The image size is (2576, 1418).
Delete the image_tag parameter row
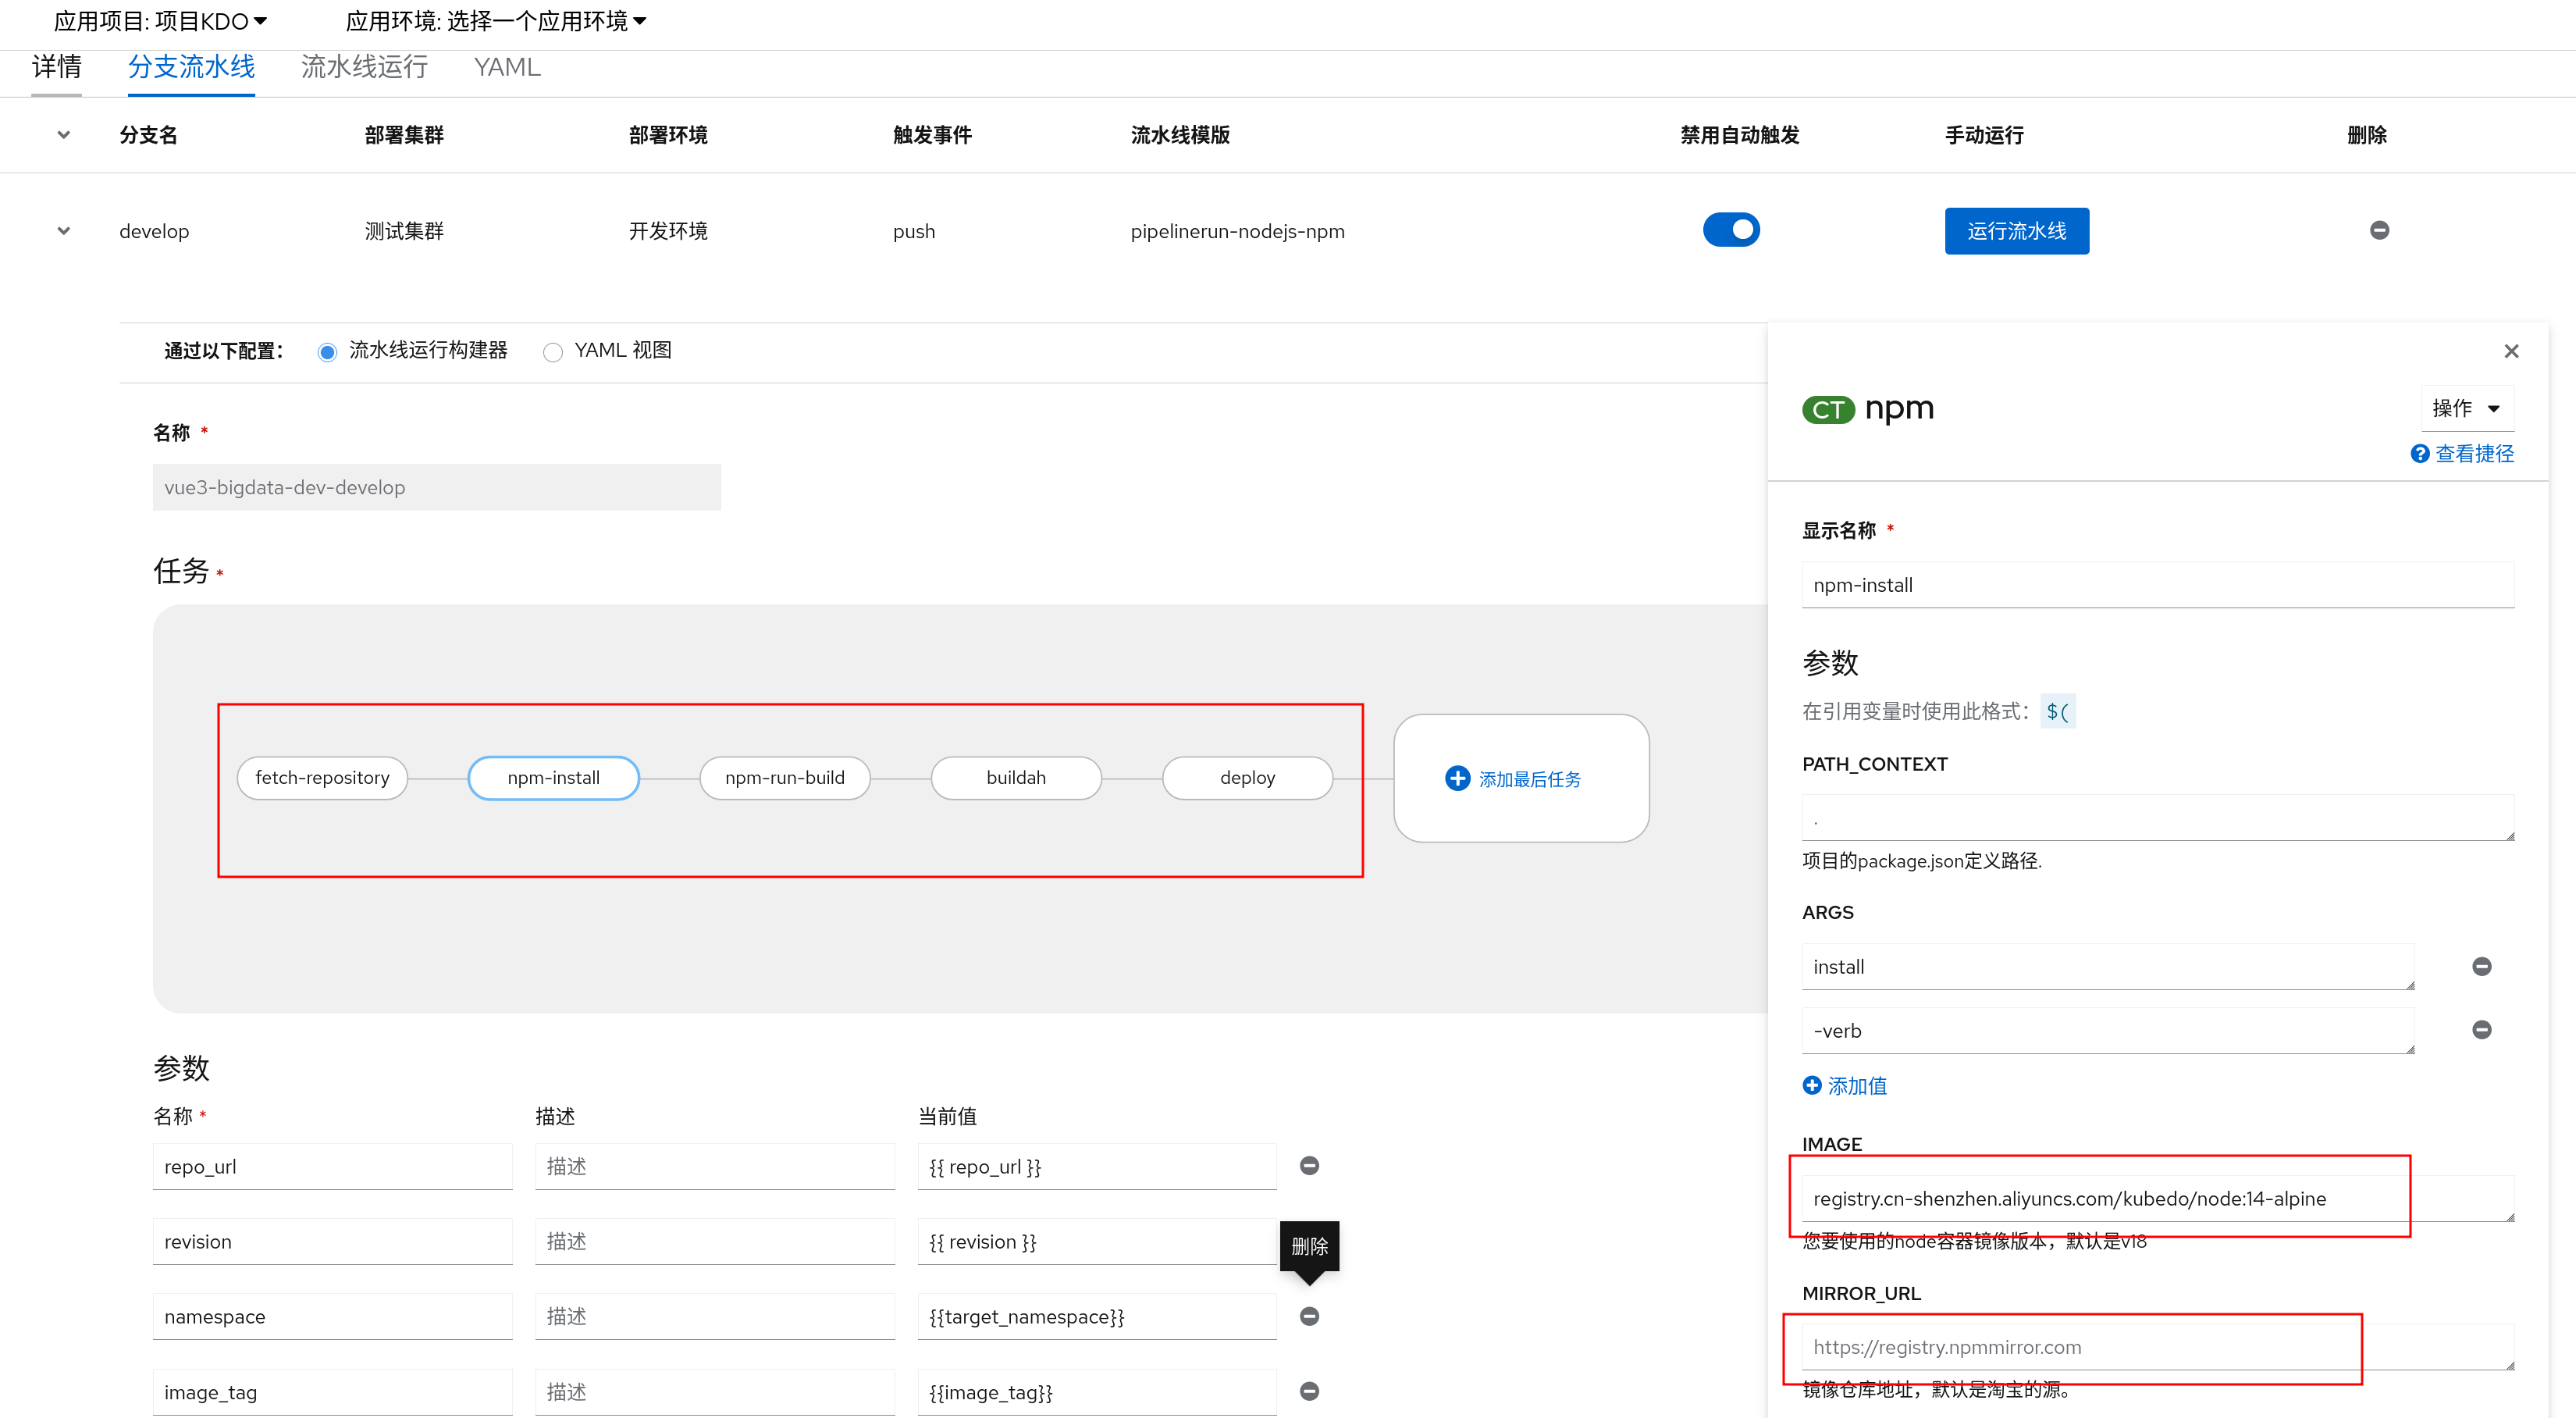(x=1309, y=1391)
